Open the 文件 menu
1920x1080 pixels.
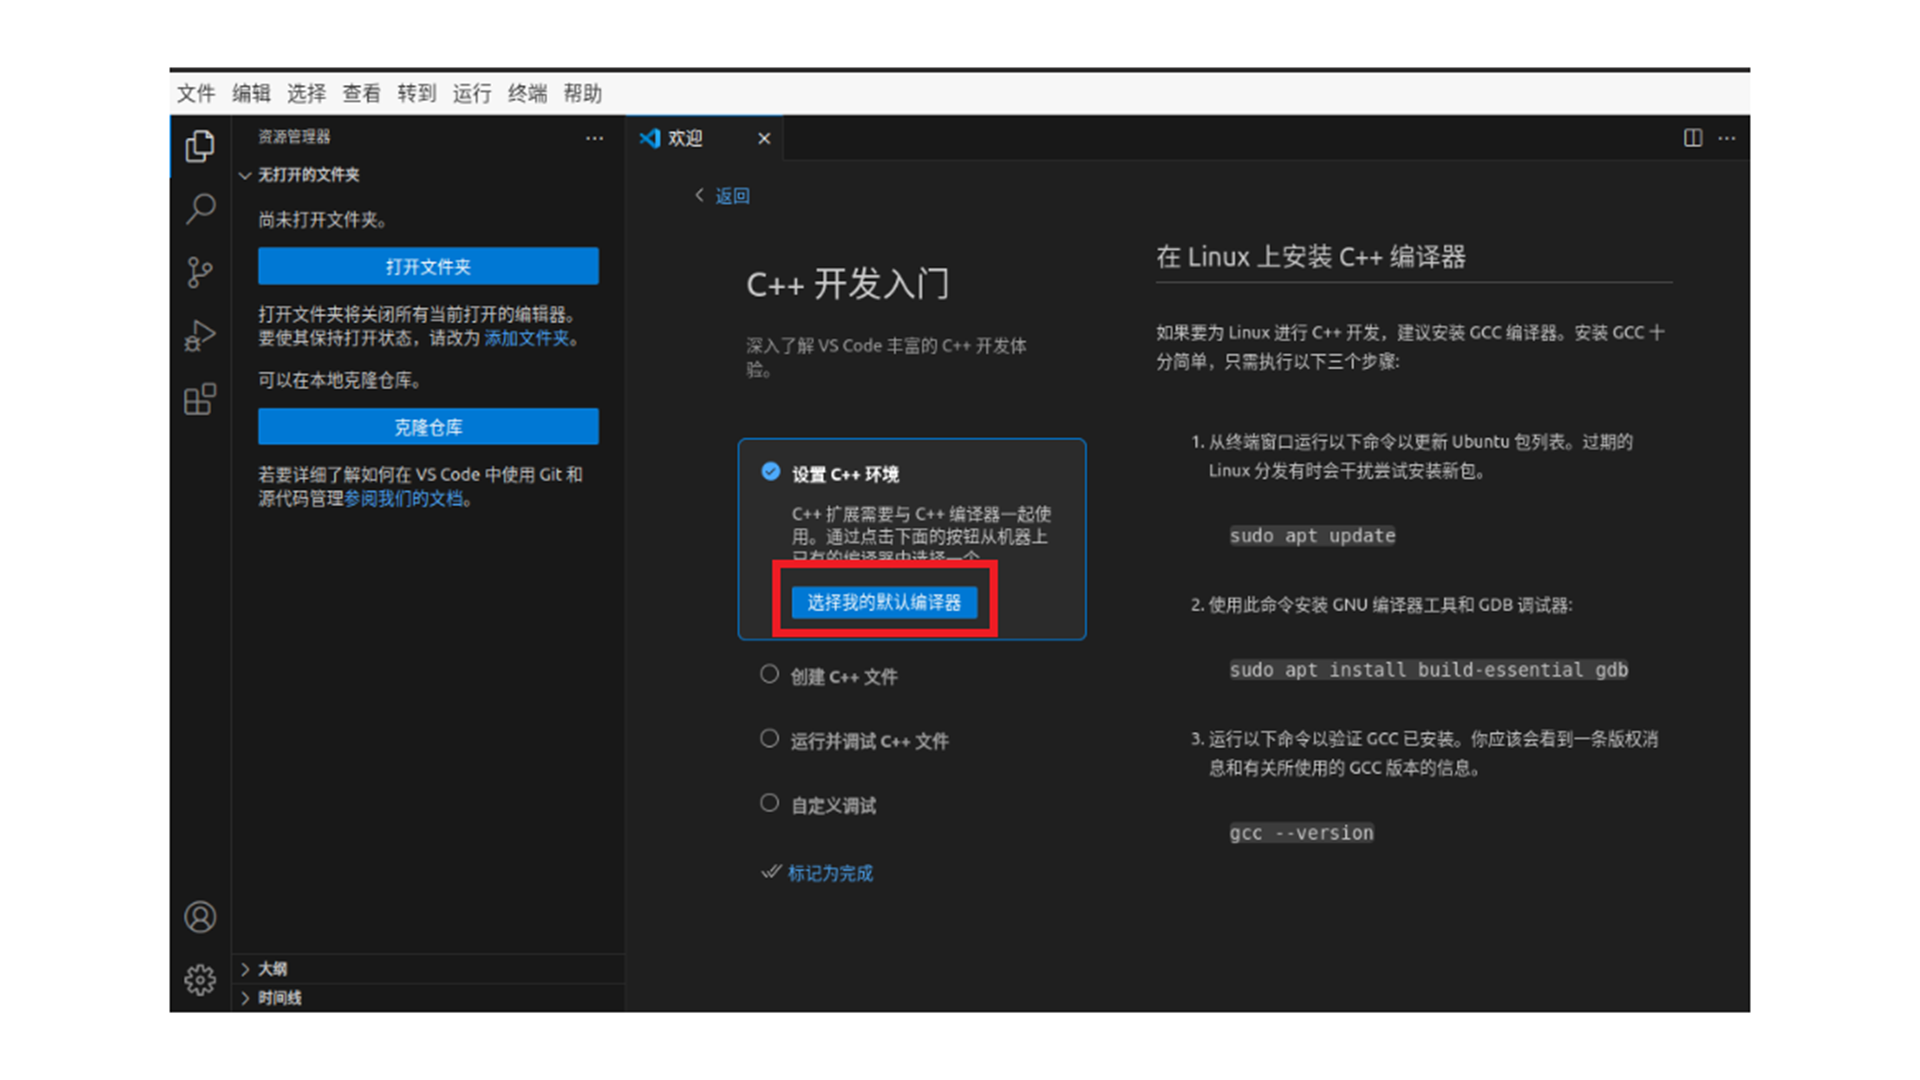[196, 94]
